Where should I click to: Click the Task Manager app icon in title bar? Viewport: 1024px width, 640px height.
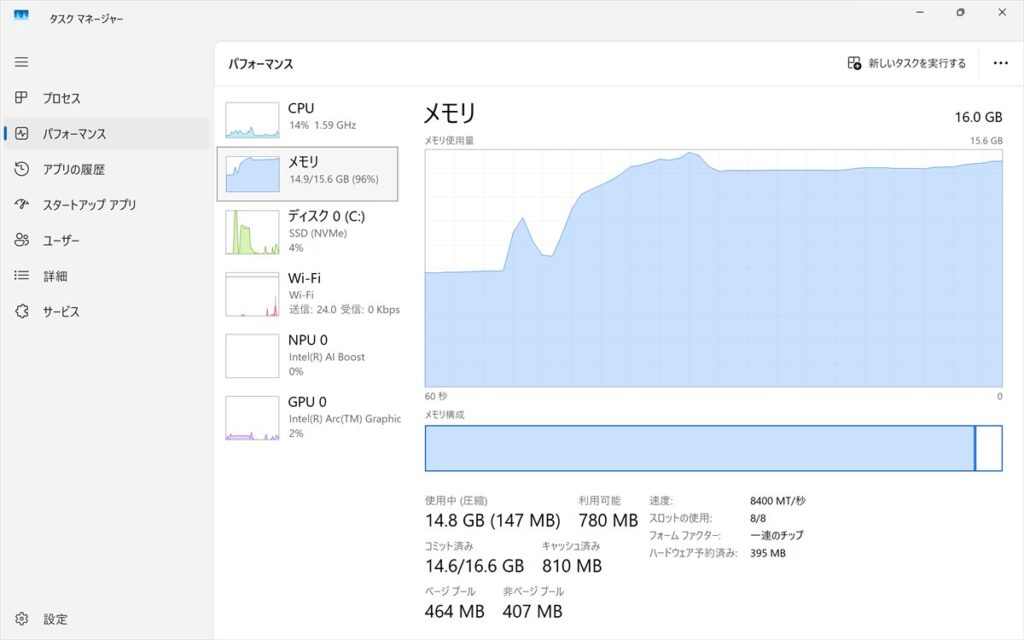point(21,16)
